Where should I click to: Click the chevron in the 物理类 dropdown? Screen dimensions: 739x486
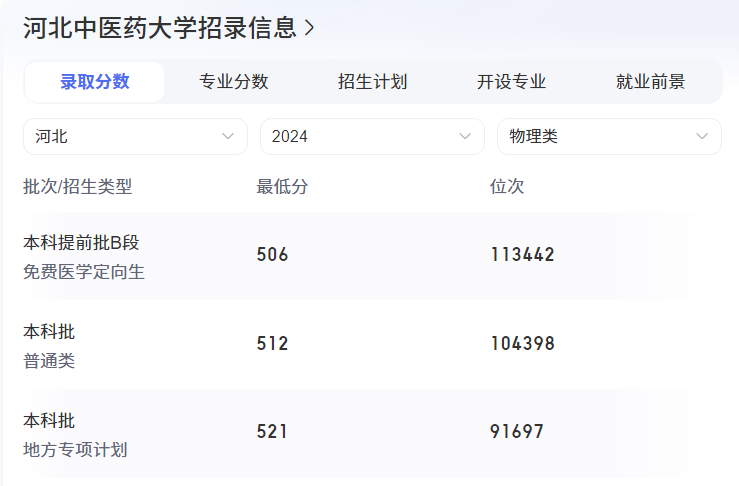coord(702,136)
